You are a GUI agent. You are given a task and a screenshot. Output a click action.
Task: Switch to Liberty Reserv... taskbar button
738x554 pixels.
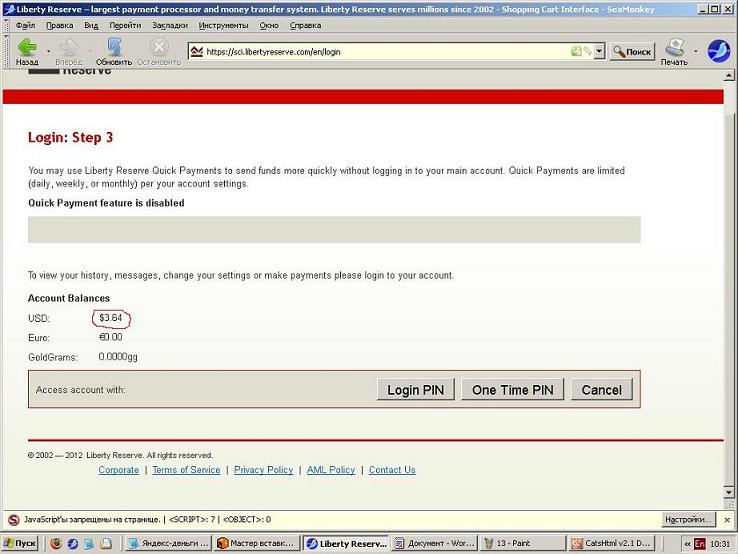coord(345,543)
